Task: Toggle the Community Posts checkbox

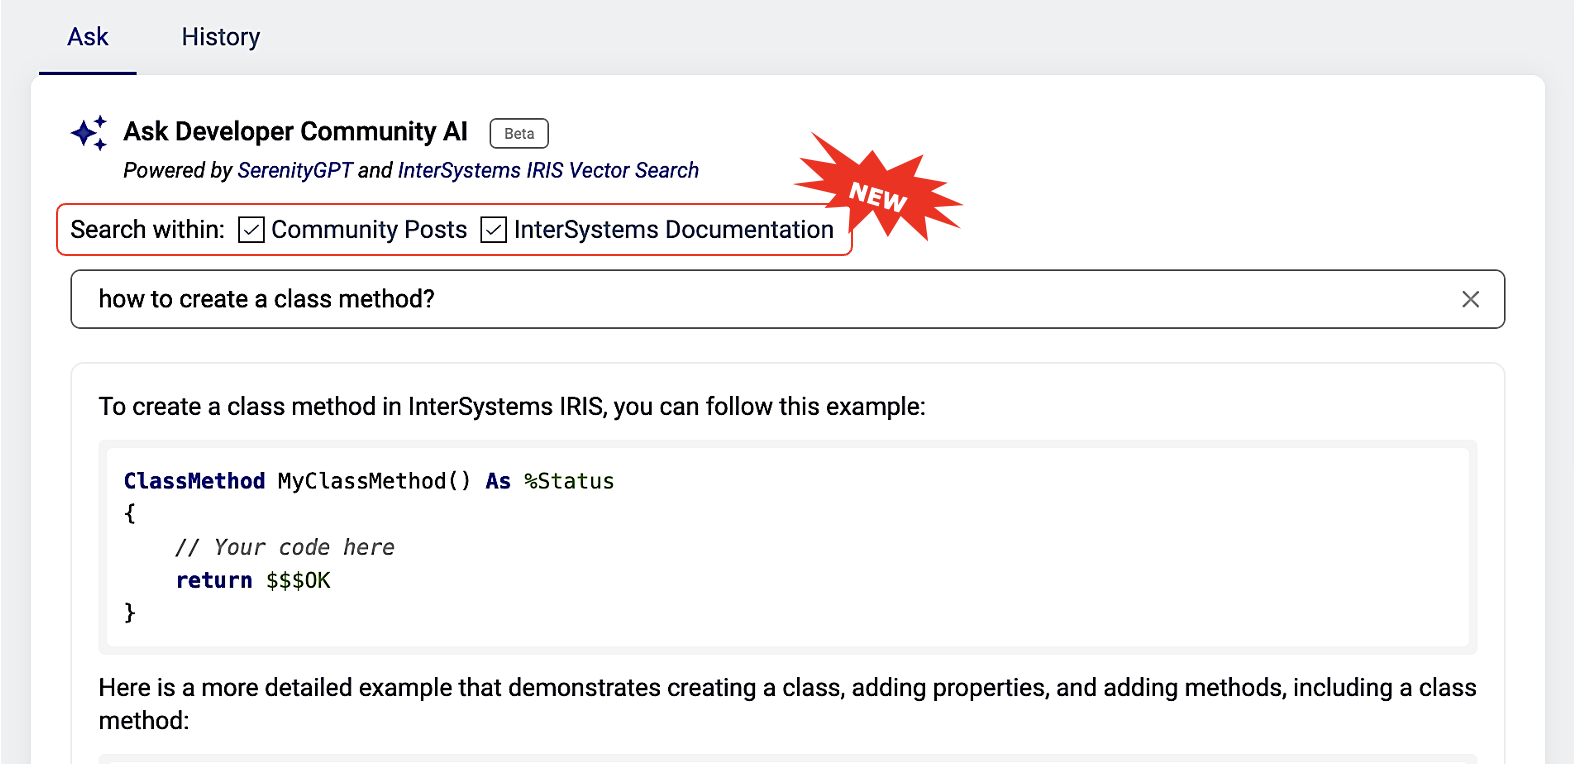Action: point(251,230)
